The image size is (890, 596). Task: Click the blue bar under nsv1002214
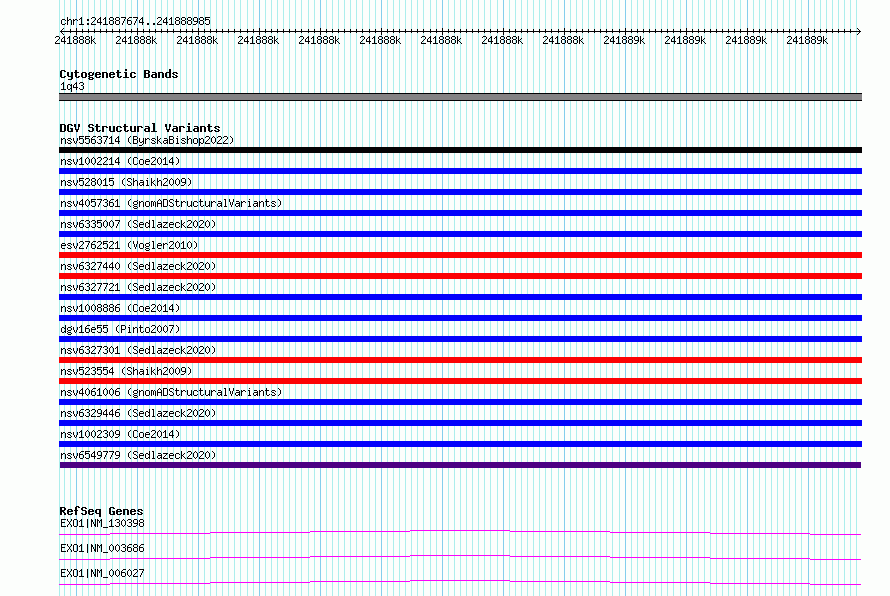460,171
